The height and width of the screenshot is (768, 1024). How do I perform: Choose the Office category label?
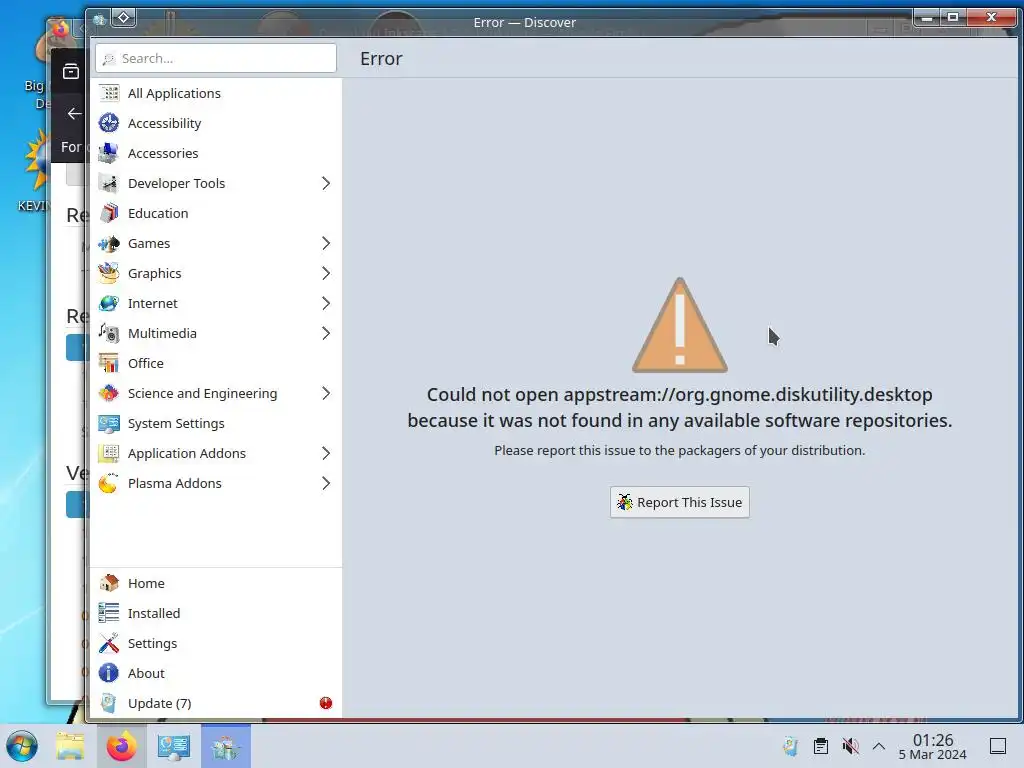(146, 364)
